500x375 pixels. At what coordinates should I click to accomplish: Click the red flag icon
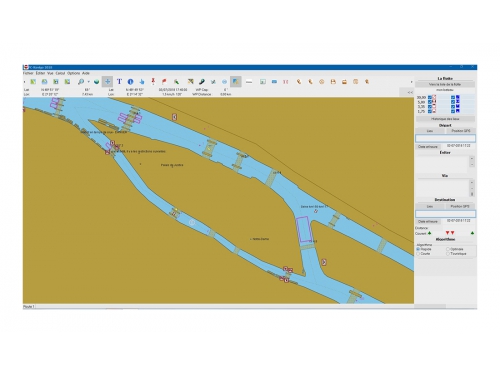[164, 82]
